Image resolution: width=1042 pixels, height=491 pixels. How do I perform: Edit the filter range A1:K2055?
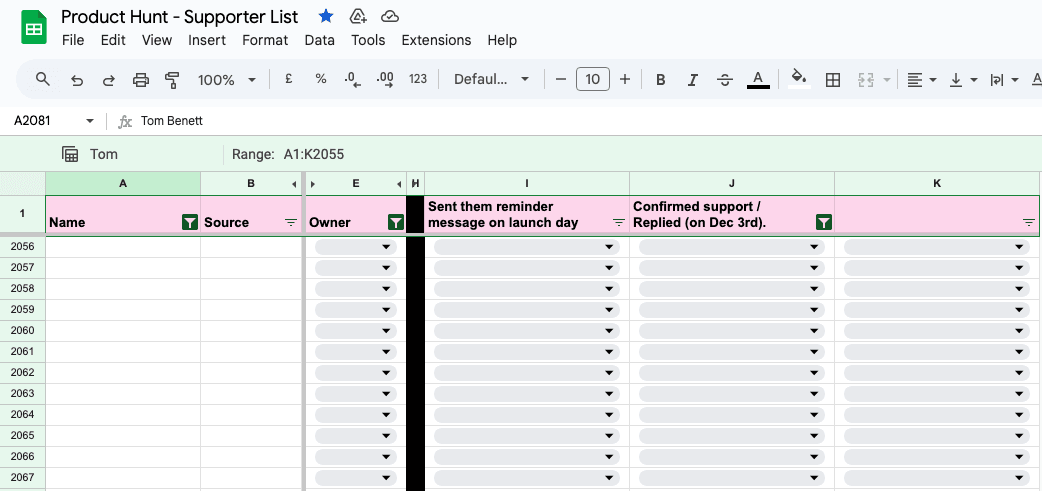point(314,155)
